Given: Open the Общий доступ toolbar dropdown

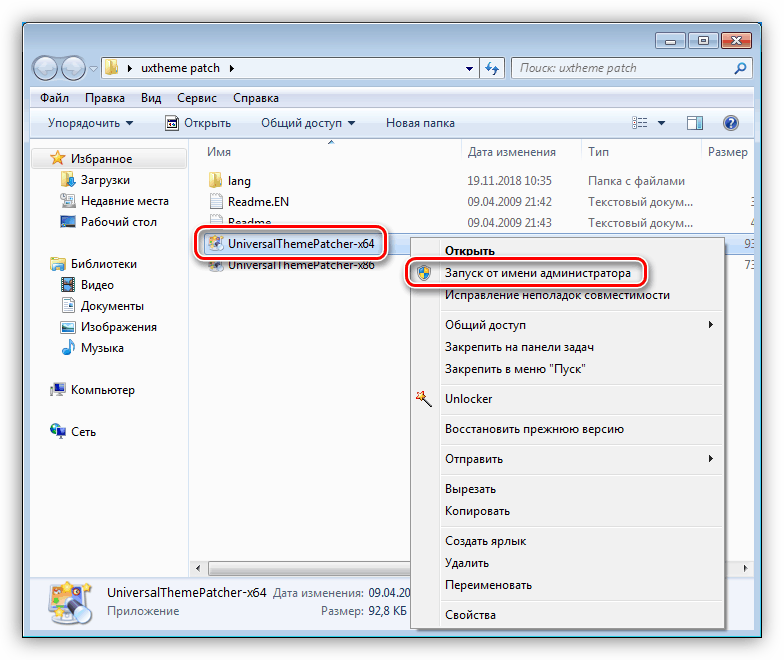Looking at the screenshot, I should point(308,123).
